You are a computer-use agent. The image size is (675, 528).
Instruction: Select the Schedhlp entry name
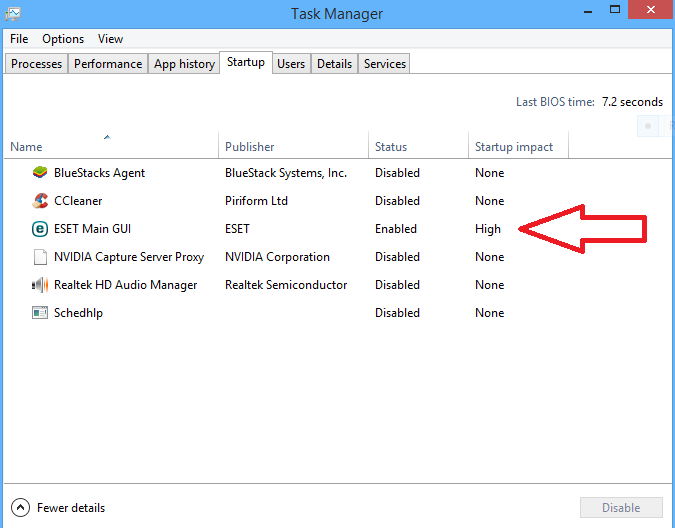(x=78, y=313)
